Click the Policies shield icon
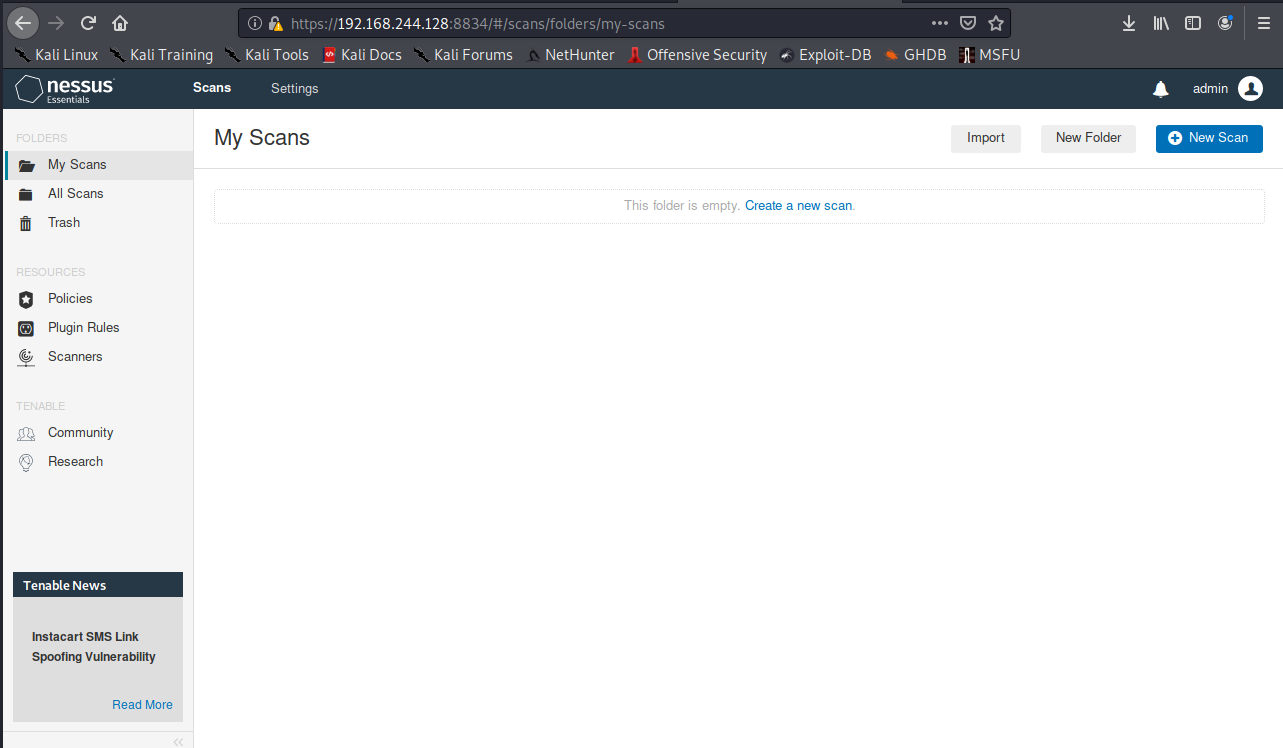This screenshot has height=748, width=1283. coord(26,299)
